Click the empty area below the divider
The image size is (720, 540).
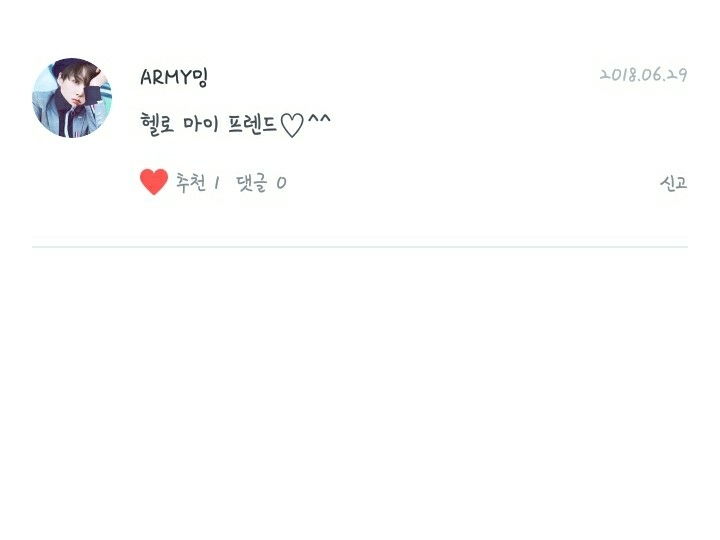tap(360, 390)
